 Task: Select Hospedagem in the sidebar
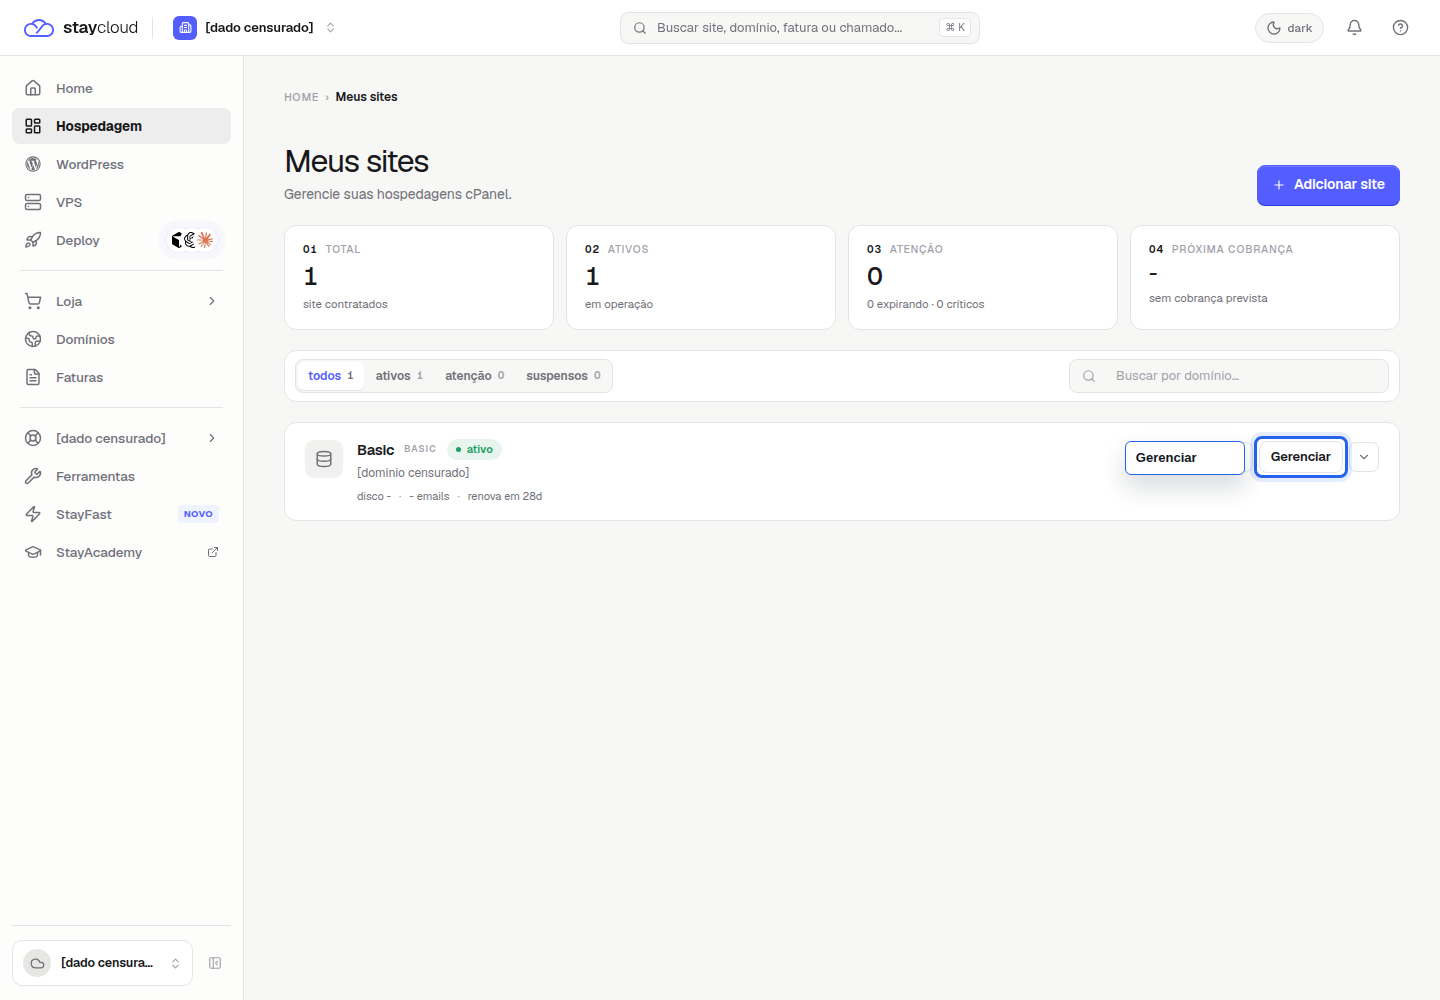coord(121,126)
